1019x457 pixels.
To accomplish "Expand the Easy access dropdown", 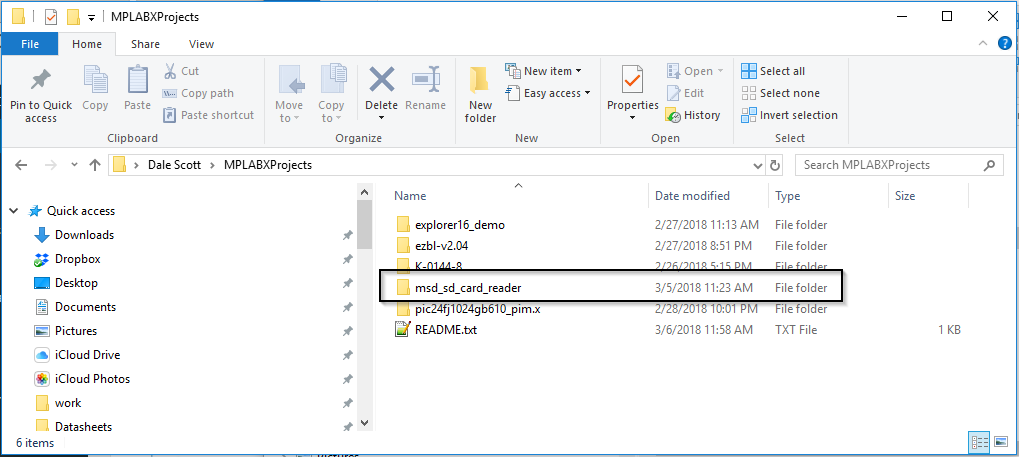I will [x=587, y=93].
